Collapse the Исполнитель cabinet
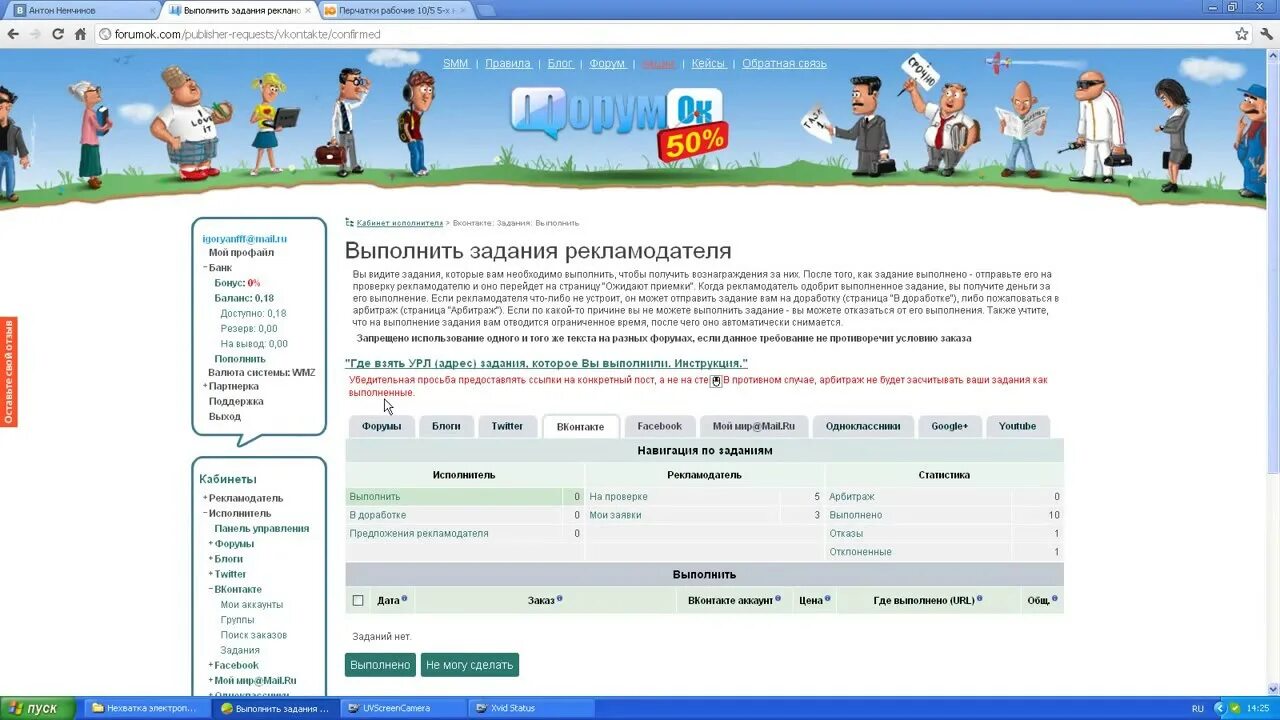1280x720 pixels. (205, 513)
